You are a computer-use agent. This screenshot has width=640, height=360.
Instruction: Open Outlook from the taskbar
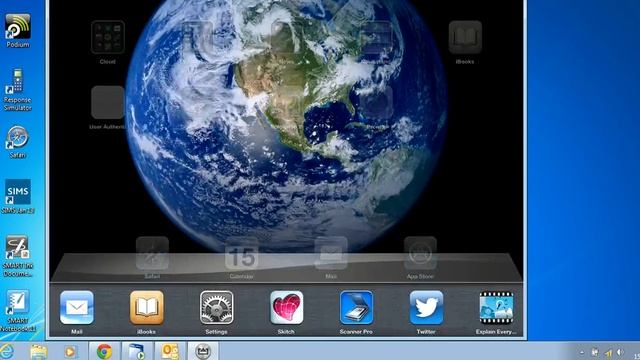[x=170, y=351]
